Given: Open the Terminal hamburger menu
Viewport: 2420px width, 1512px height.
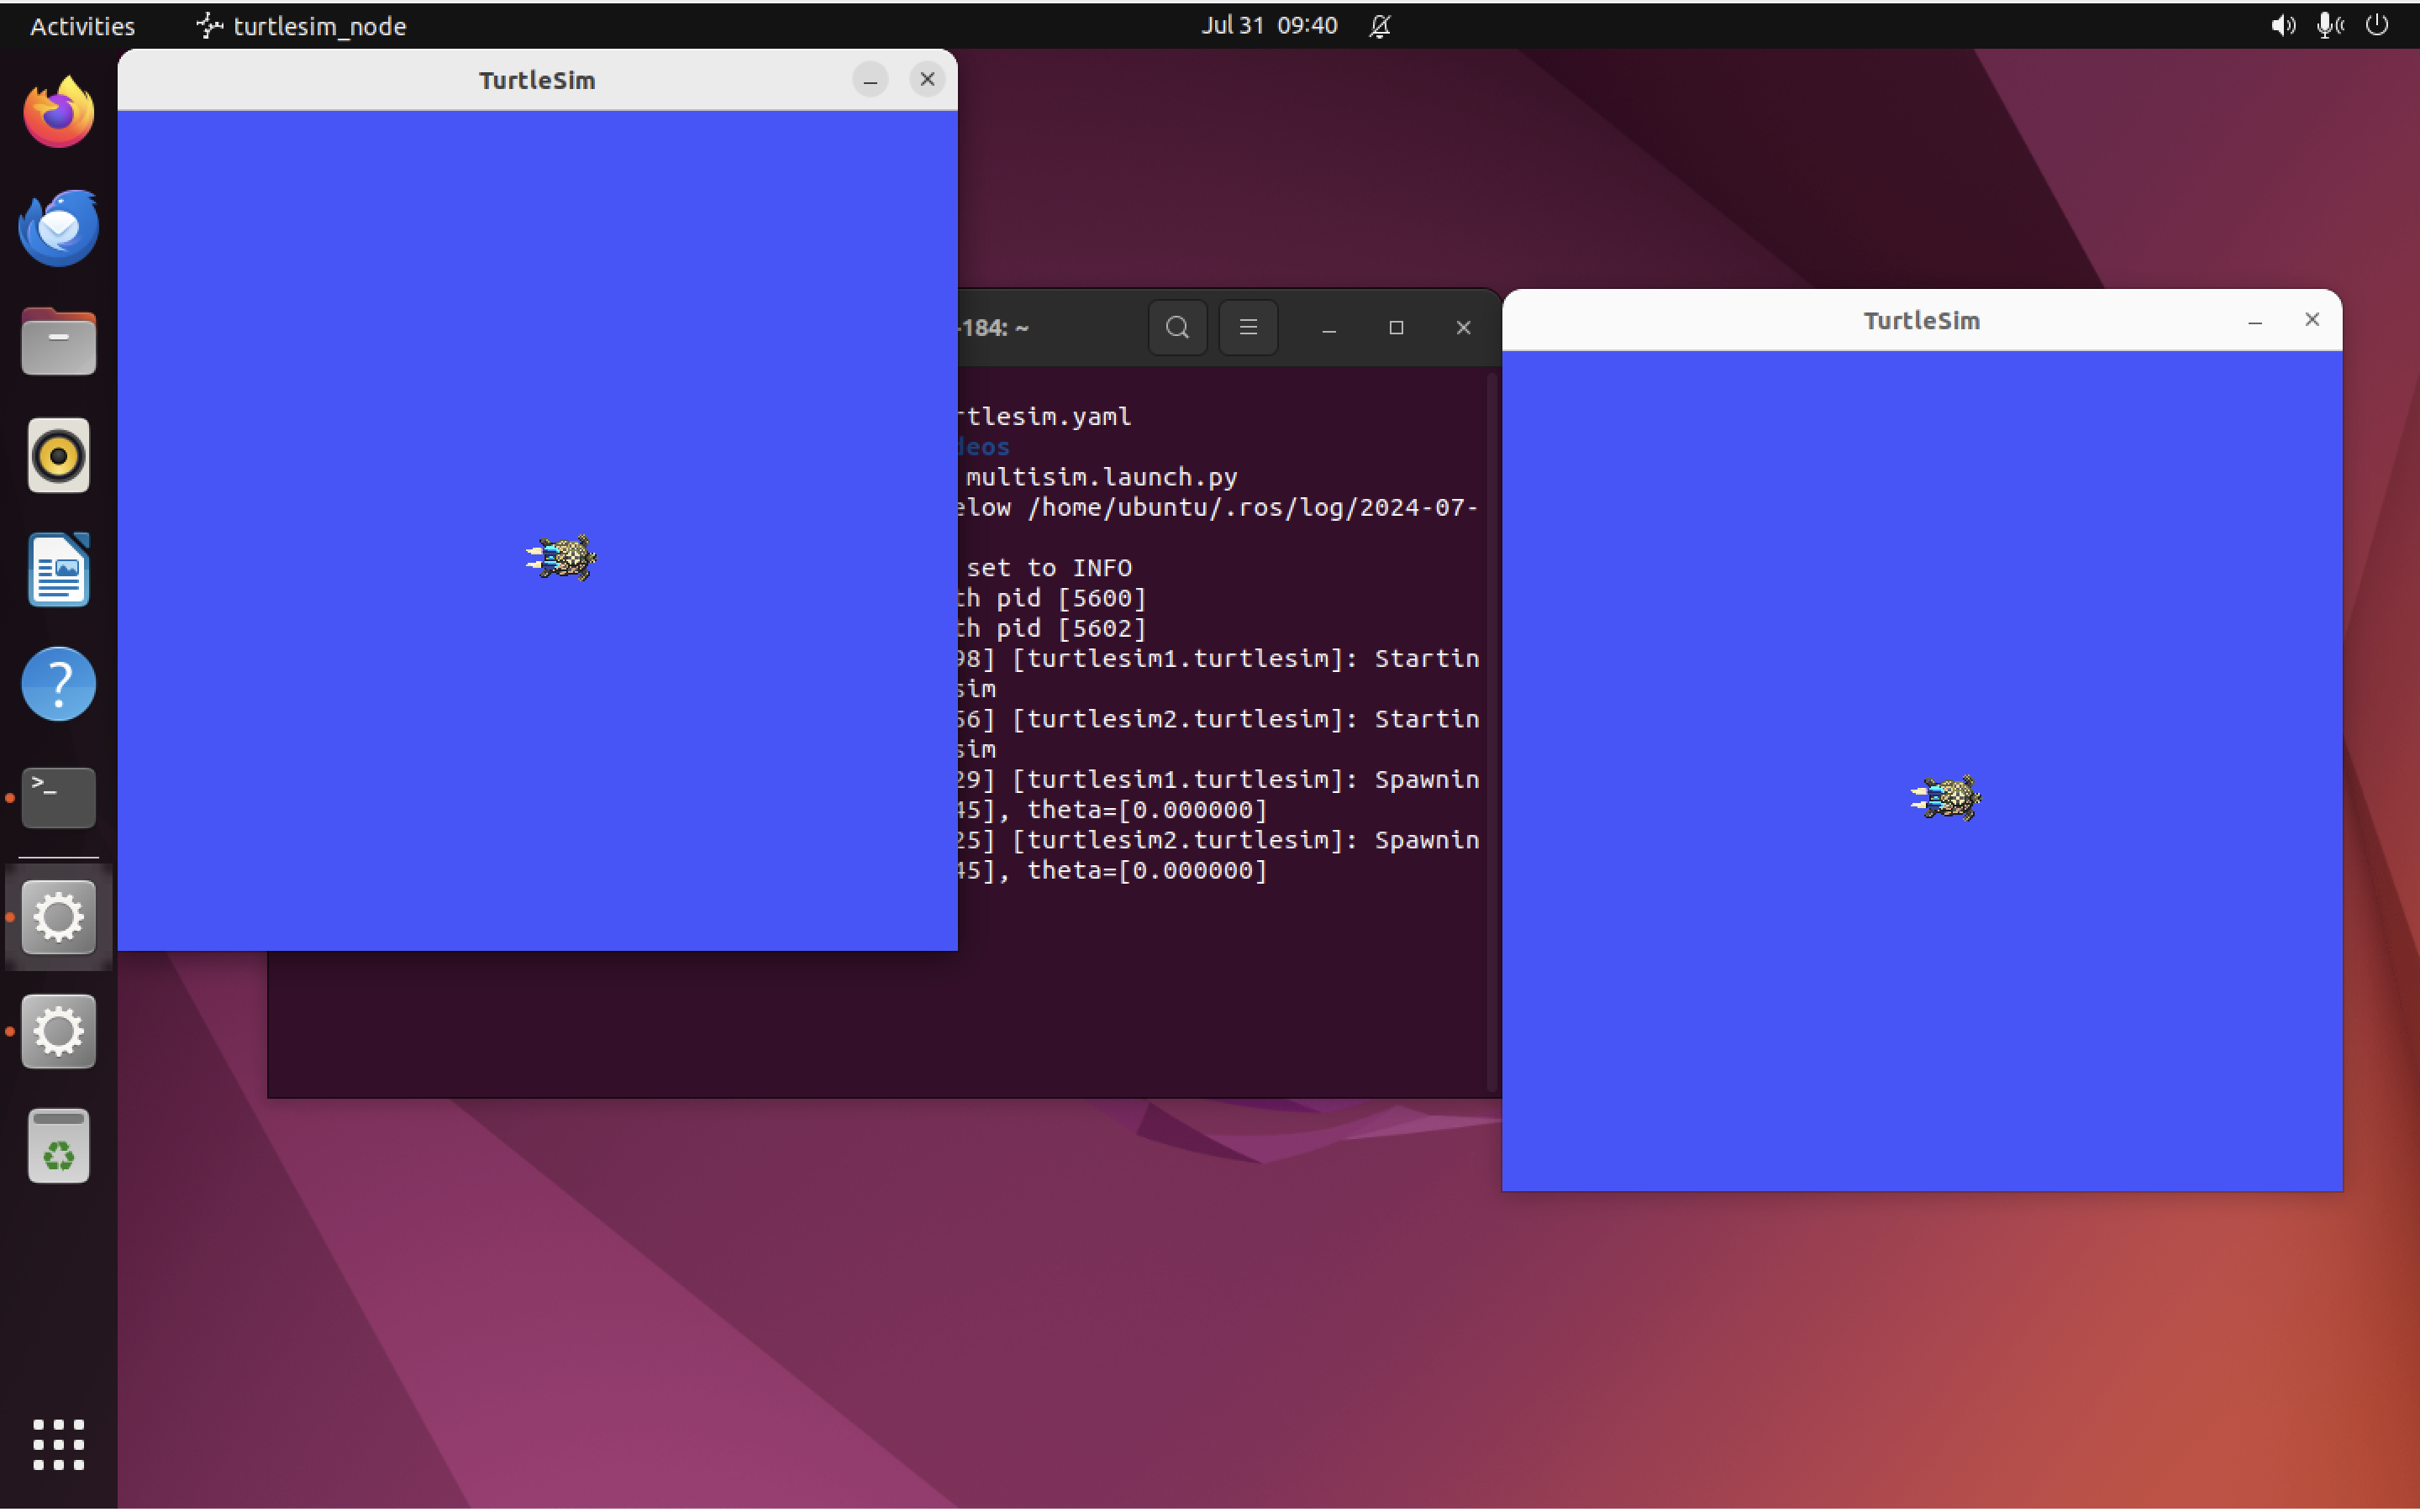Looking at the screenshot, I should [x=1248, y=327].
